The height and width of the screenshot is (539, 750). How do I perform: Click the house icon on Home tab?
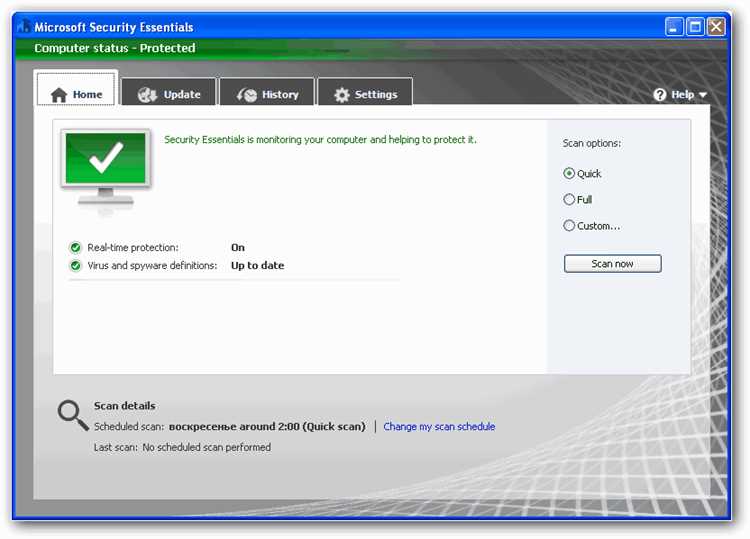59,95
